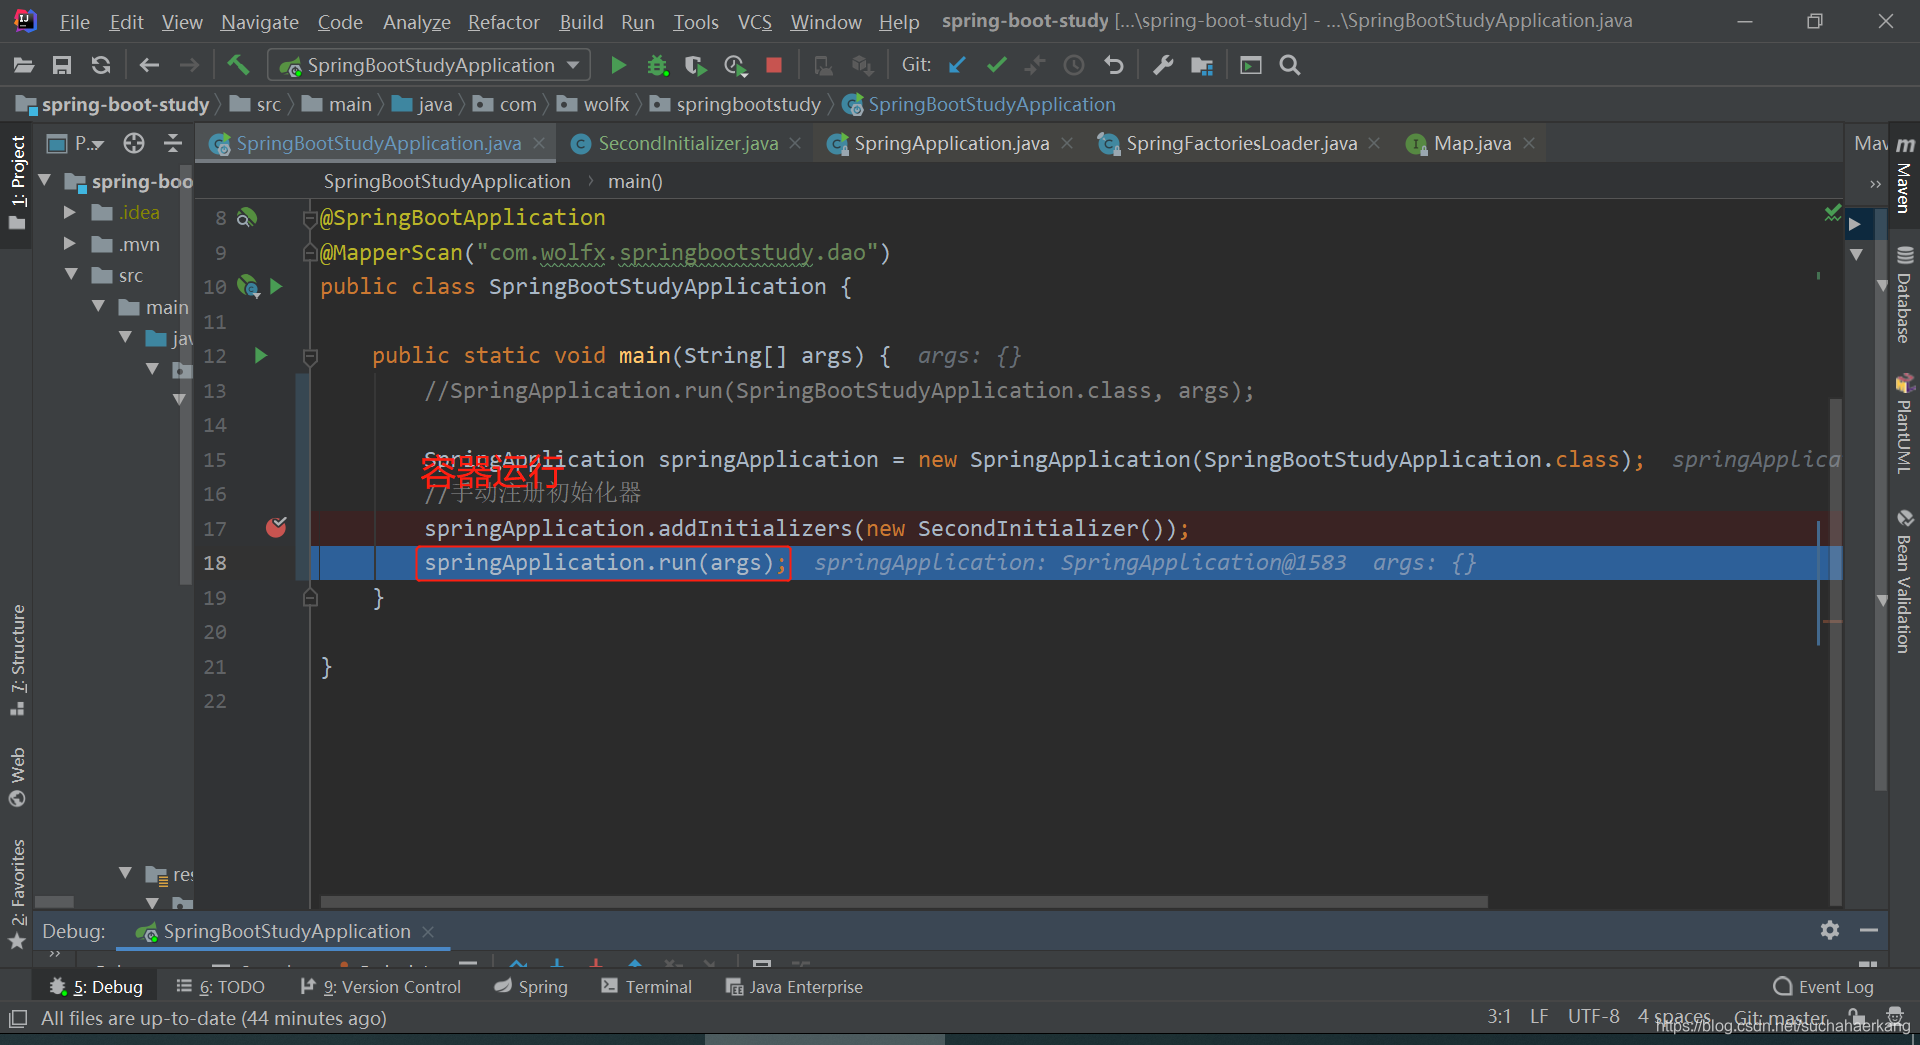The height and width of the screenshot is (1045, 1920).
Task: Fold the main method at line 12
Action: click(311, 357)
